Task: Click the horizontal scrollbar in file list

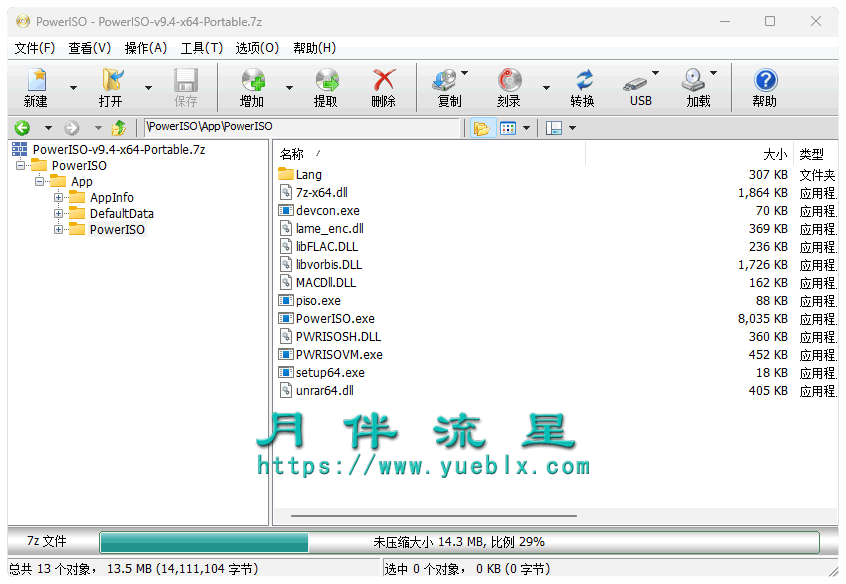Action: (434, 516)
